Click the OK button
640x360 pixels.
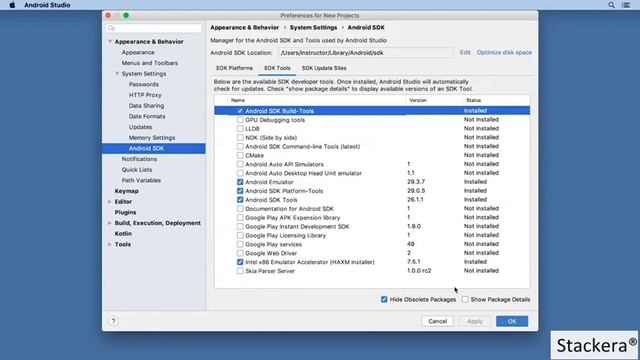(x=512, y=321)
